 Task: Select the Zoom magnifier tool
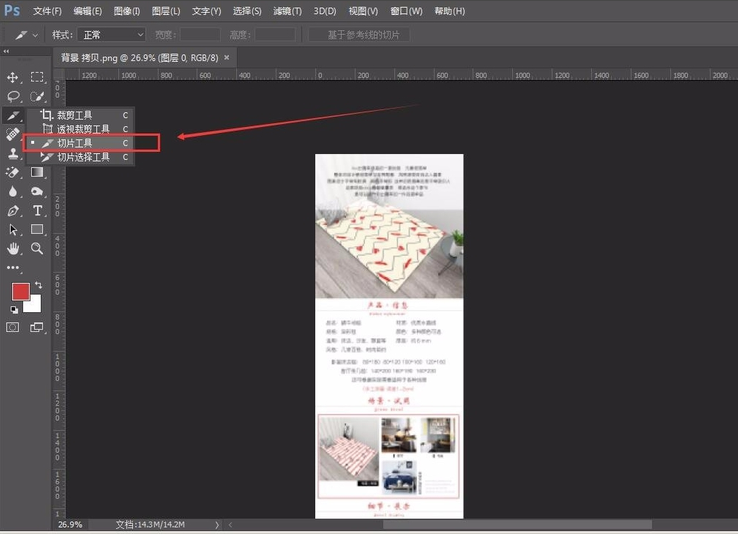click(37, 248)
